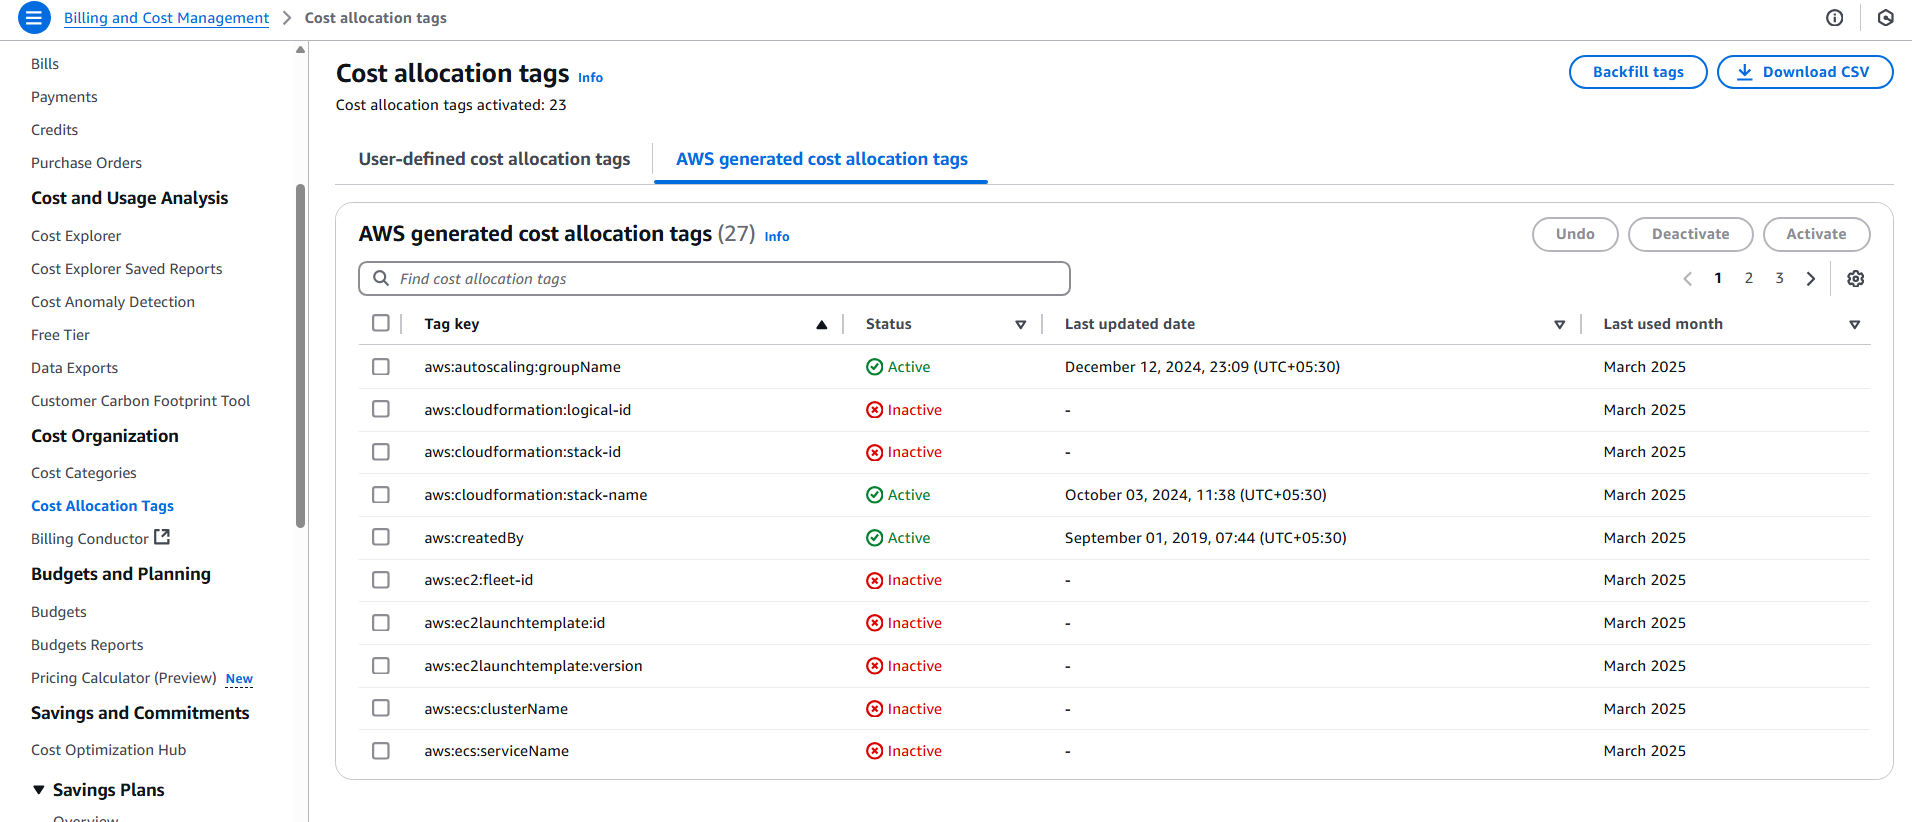Click the Download CSV button
The height and width of the screenshot is (822, 1912).
(x=1804, y=72)
